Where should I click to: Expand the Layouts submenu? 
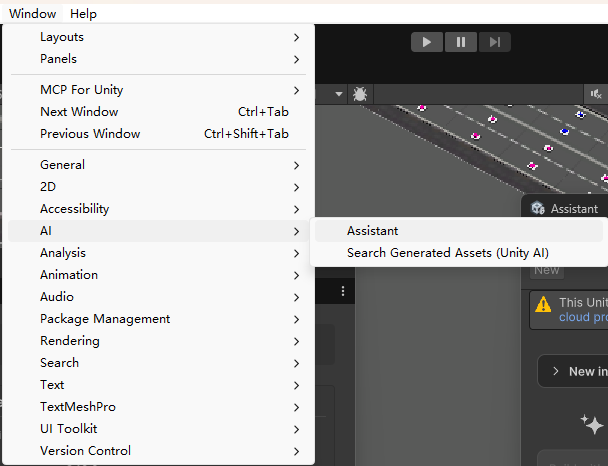(158, 37)
